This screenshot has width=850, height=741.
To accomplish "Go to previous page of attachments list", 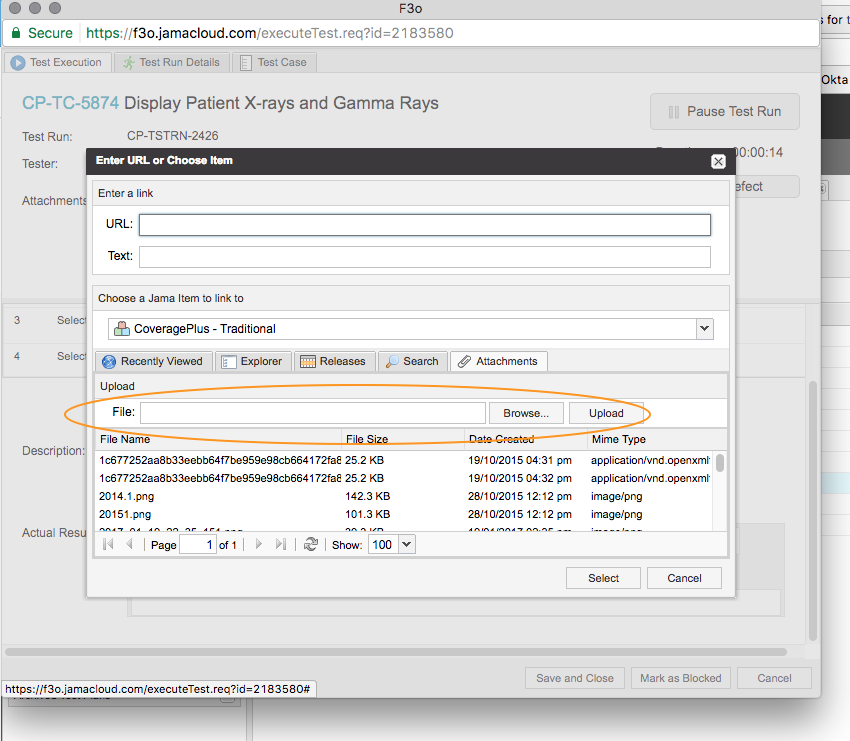I will [x=129, y=544].
